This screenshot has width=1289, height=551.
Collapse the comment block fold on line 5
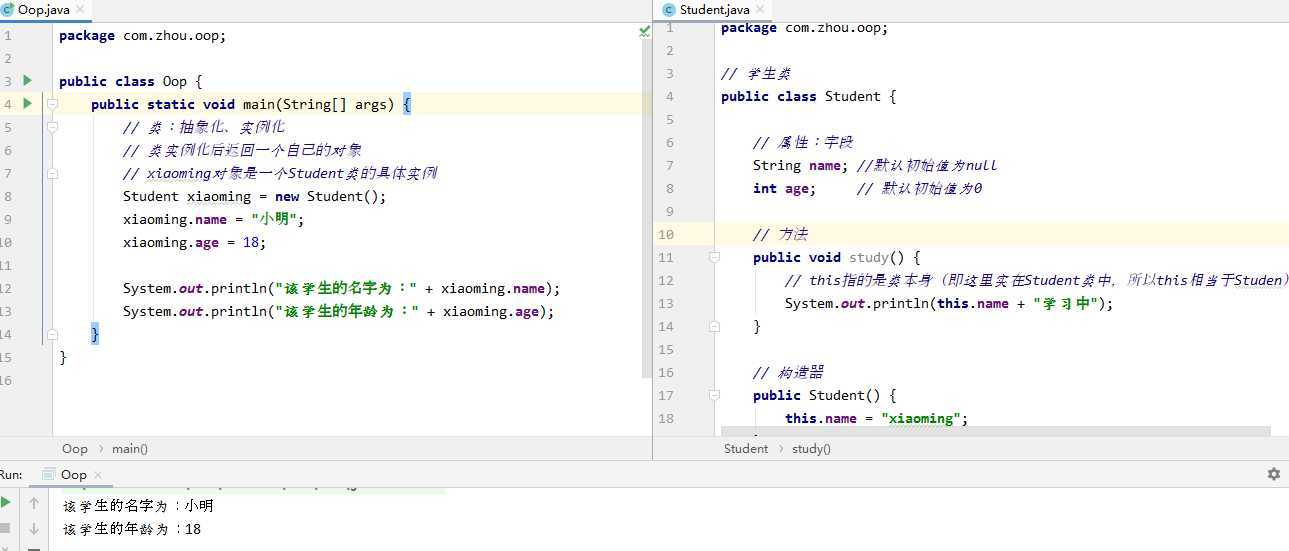pyautogui.click(x=52, y=127)
